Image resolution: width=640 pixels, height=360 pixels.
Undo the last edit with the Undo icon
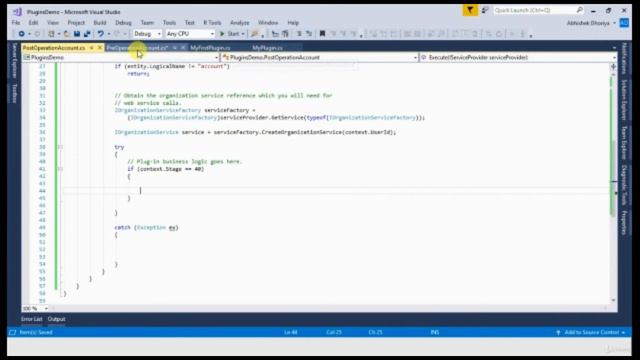100,34
